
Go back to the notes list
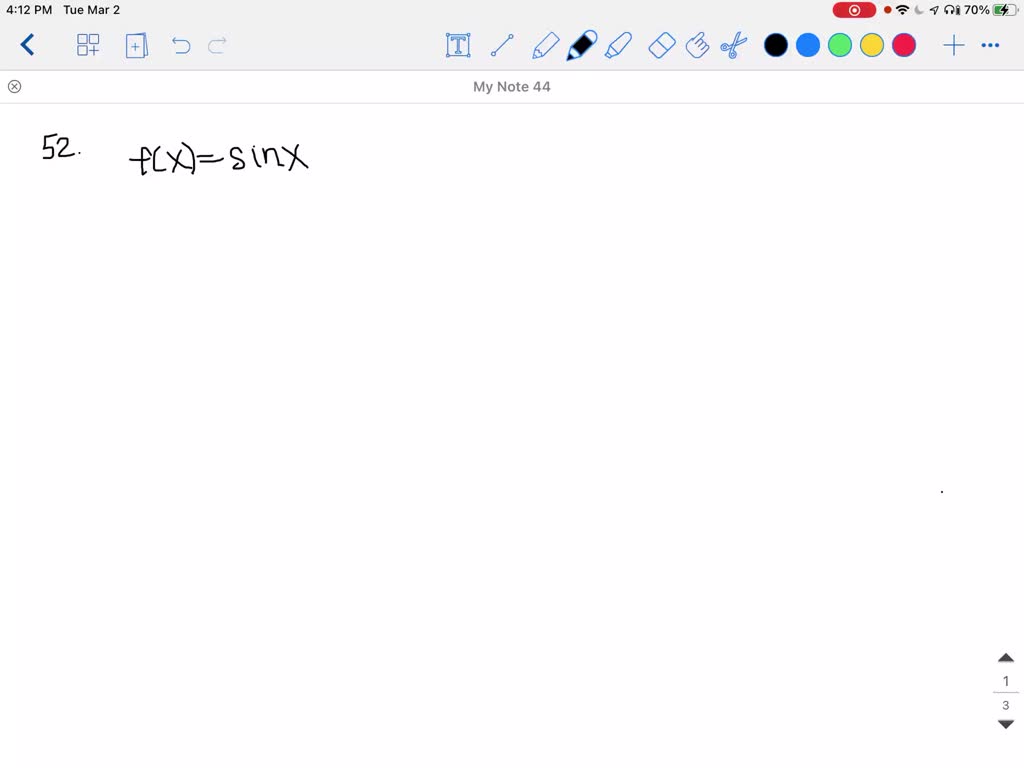click(x=28, y=45)
